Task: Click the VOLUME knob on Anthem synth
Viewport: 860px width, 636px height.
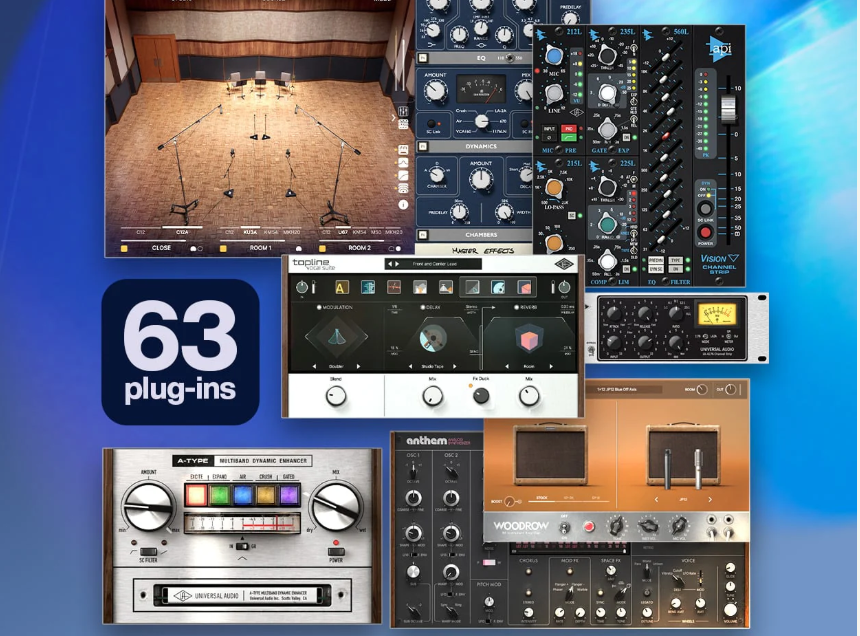Action: point(731,610)
